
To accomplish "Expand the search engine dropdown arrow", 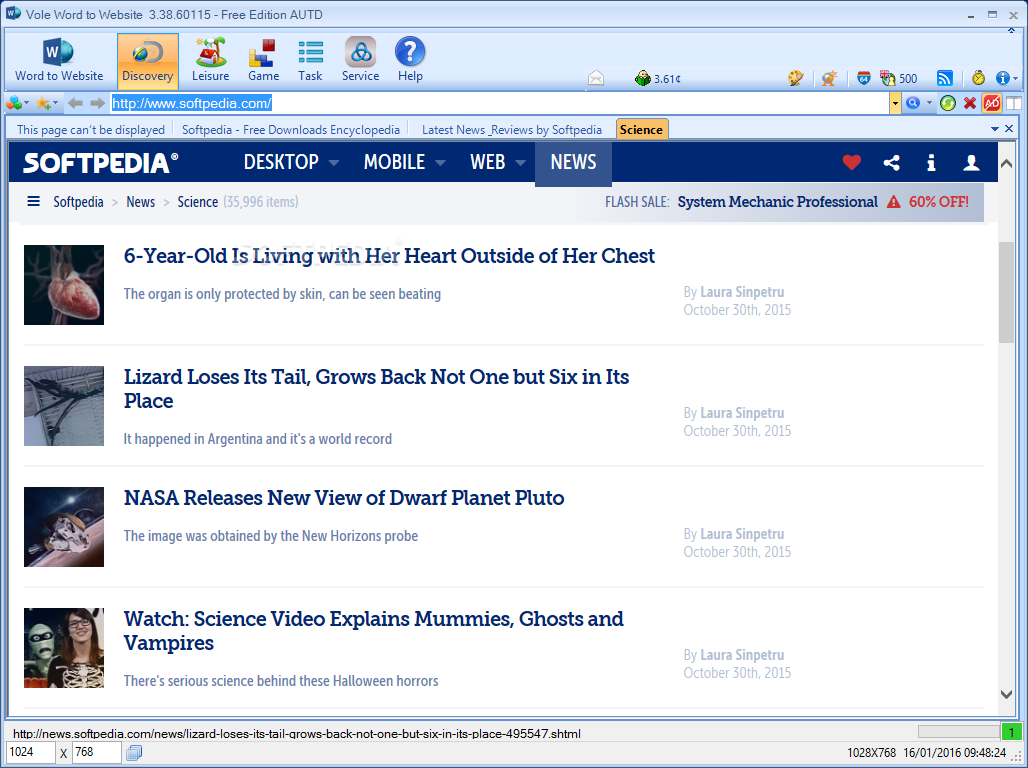I will [x=929, y=104].
